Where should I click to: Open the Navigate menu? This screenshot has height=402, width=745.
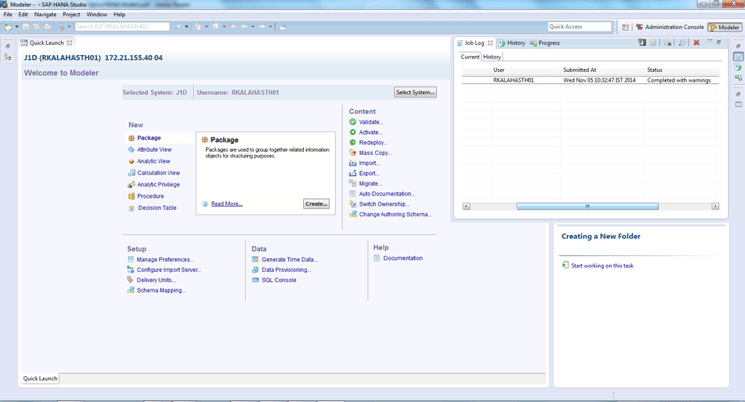pos(45,14)
